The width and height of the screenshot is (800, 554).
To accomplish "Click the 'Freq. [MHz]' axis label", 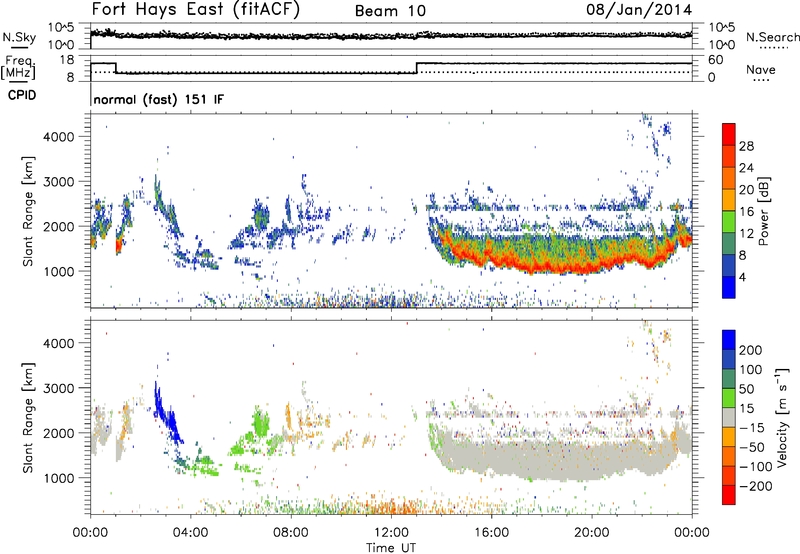I will (x=18, y=68).
